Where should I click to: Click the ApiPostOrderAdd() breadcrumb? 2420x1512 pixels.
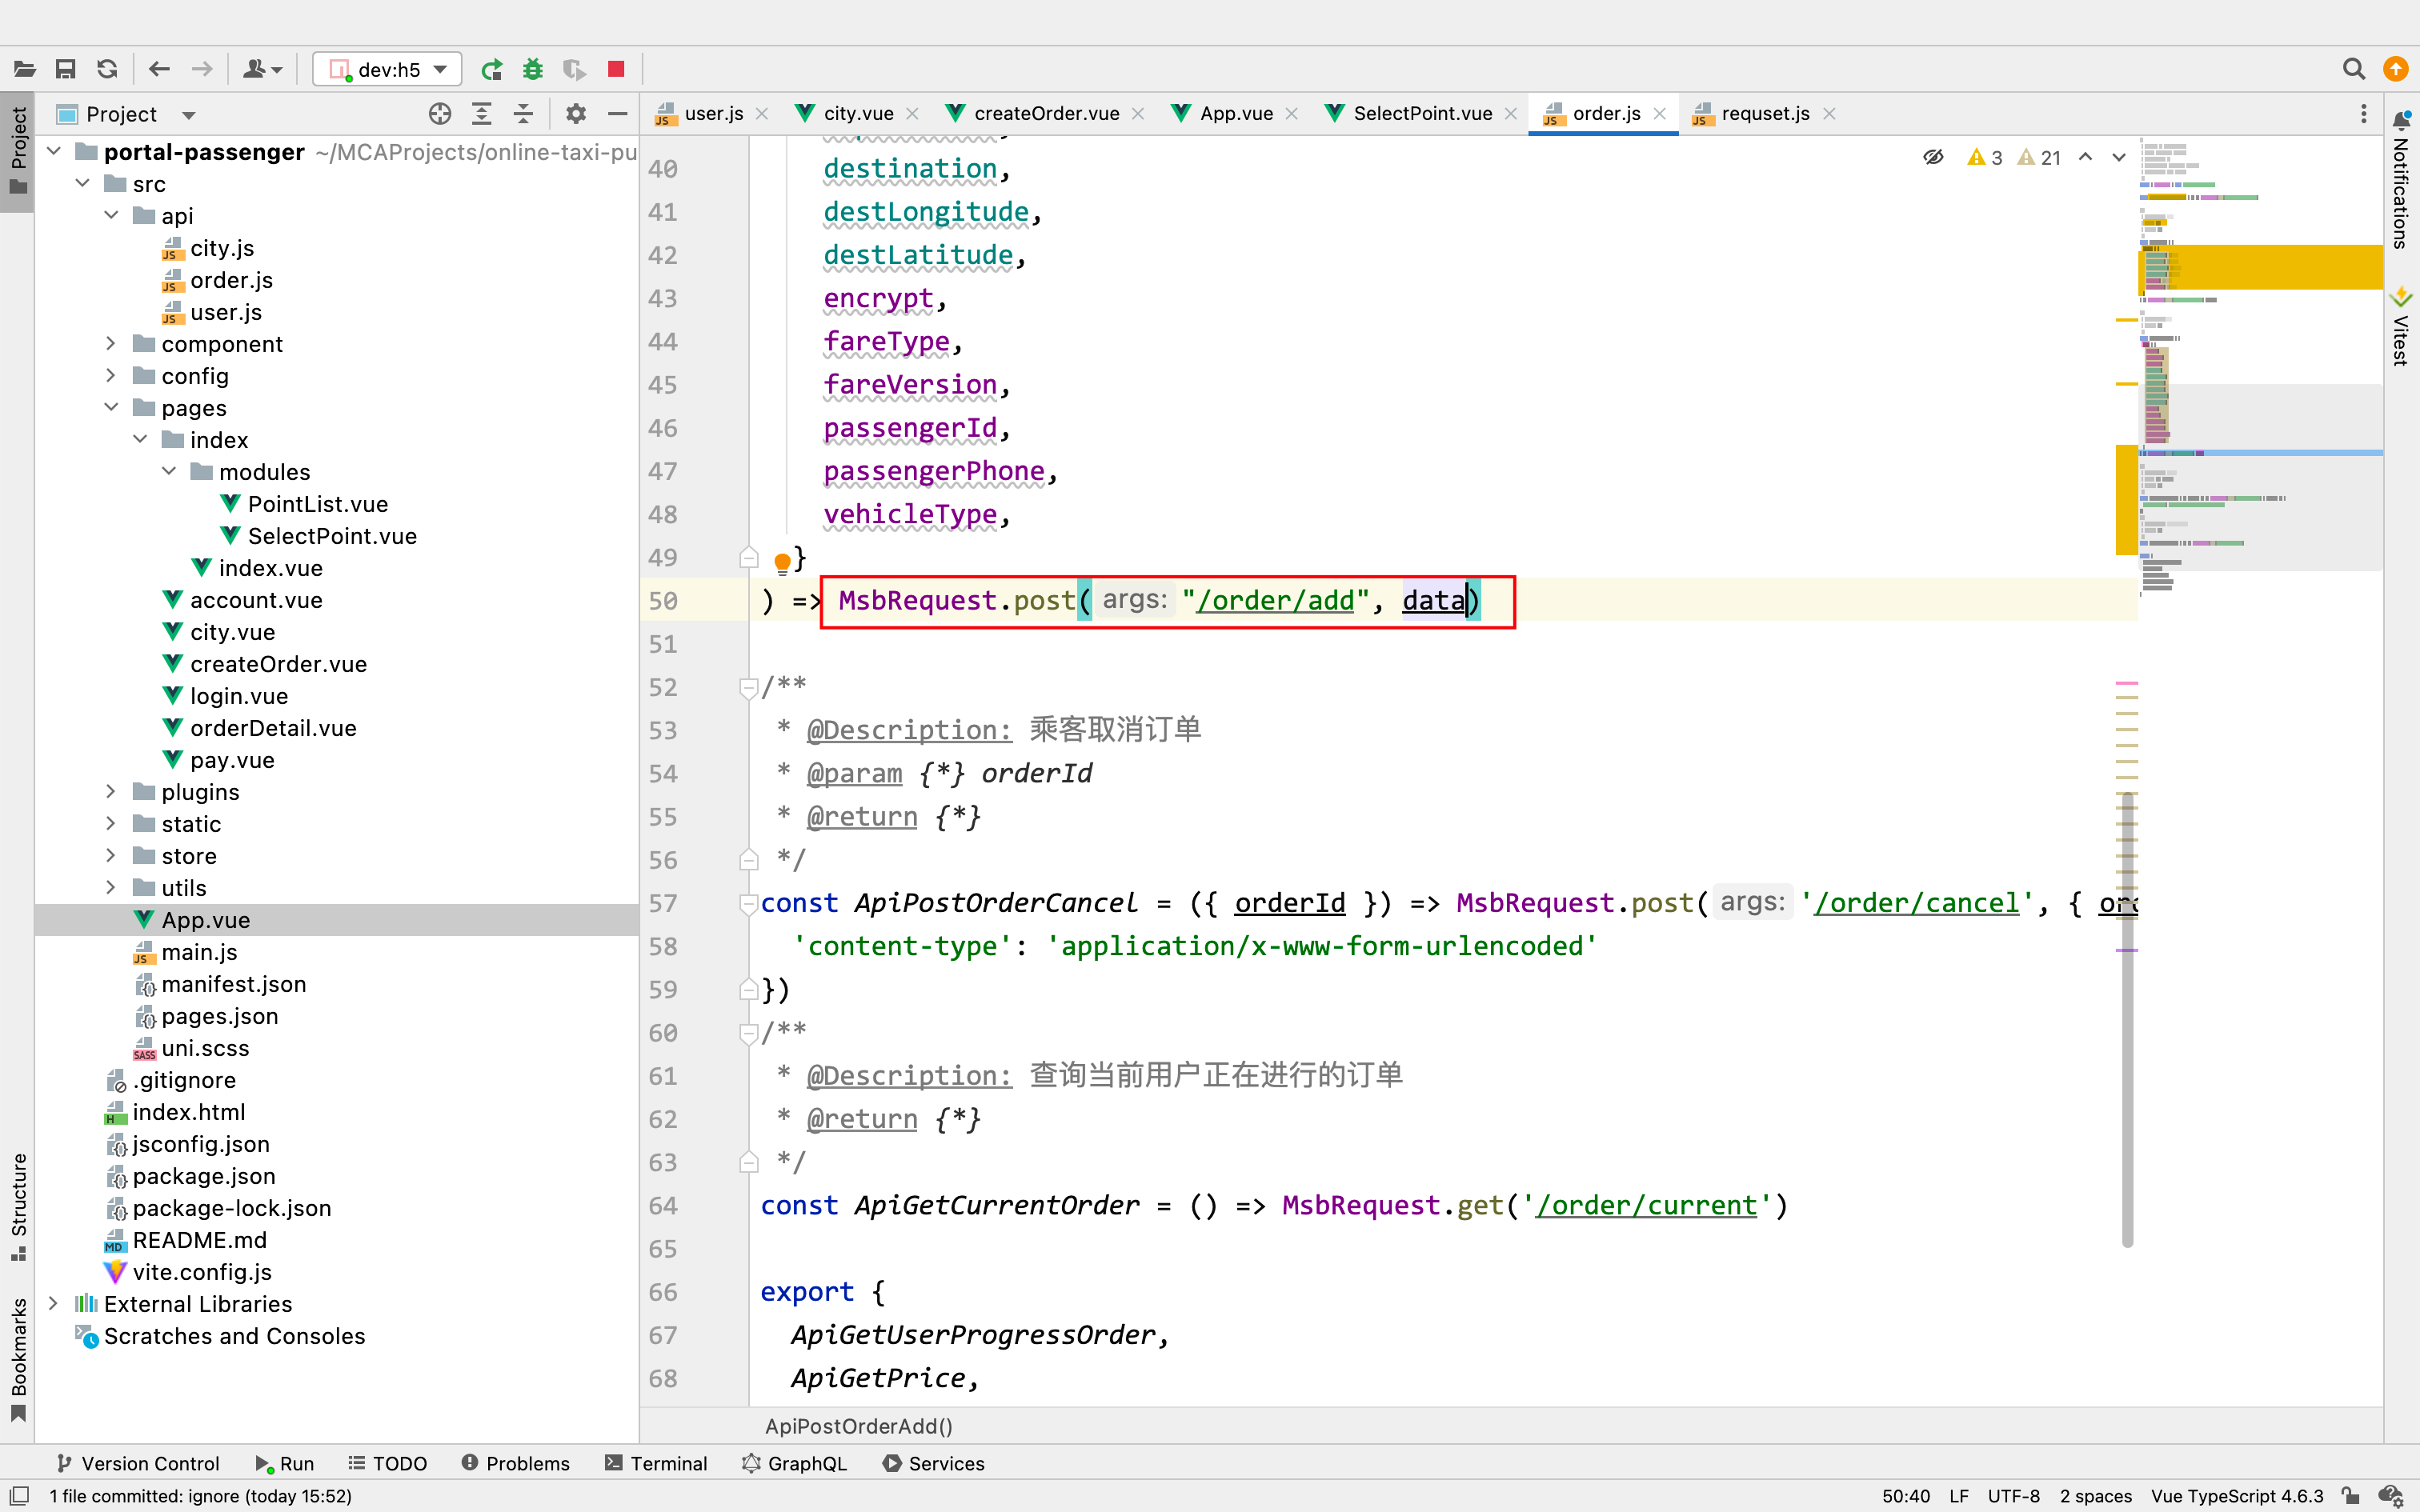(859, 1426)
